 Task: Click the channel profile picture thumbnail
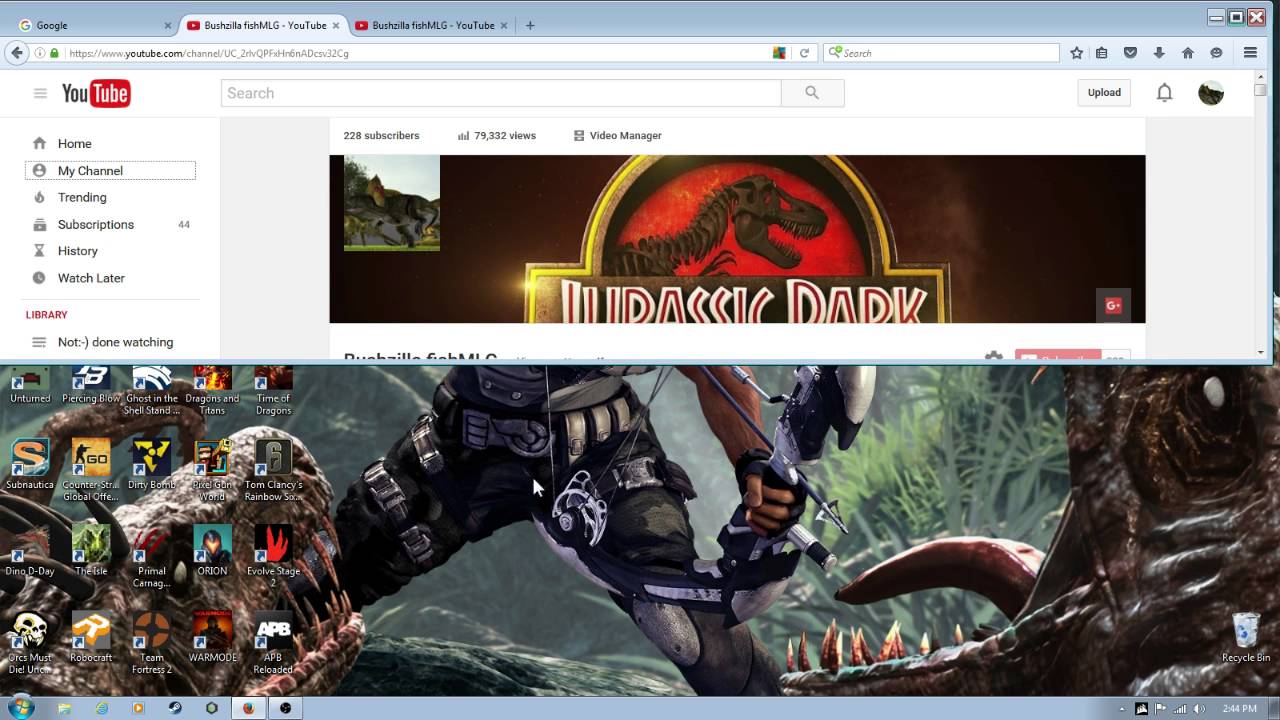click(x=392, y=202)
